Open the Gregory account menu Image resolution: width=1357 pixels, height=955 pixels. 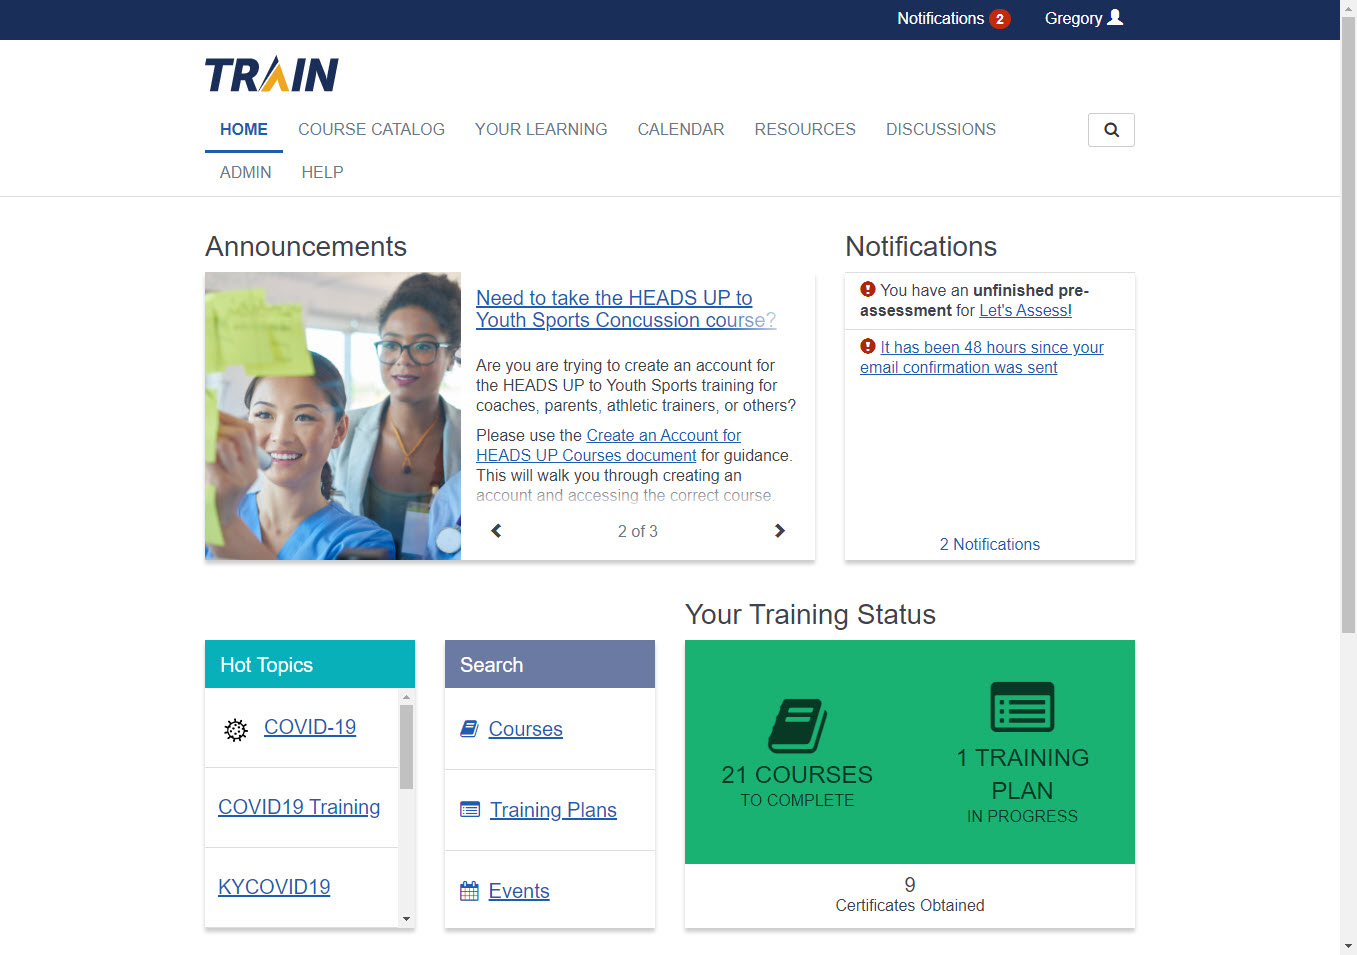[1084, 19]
